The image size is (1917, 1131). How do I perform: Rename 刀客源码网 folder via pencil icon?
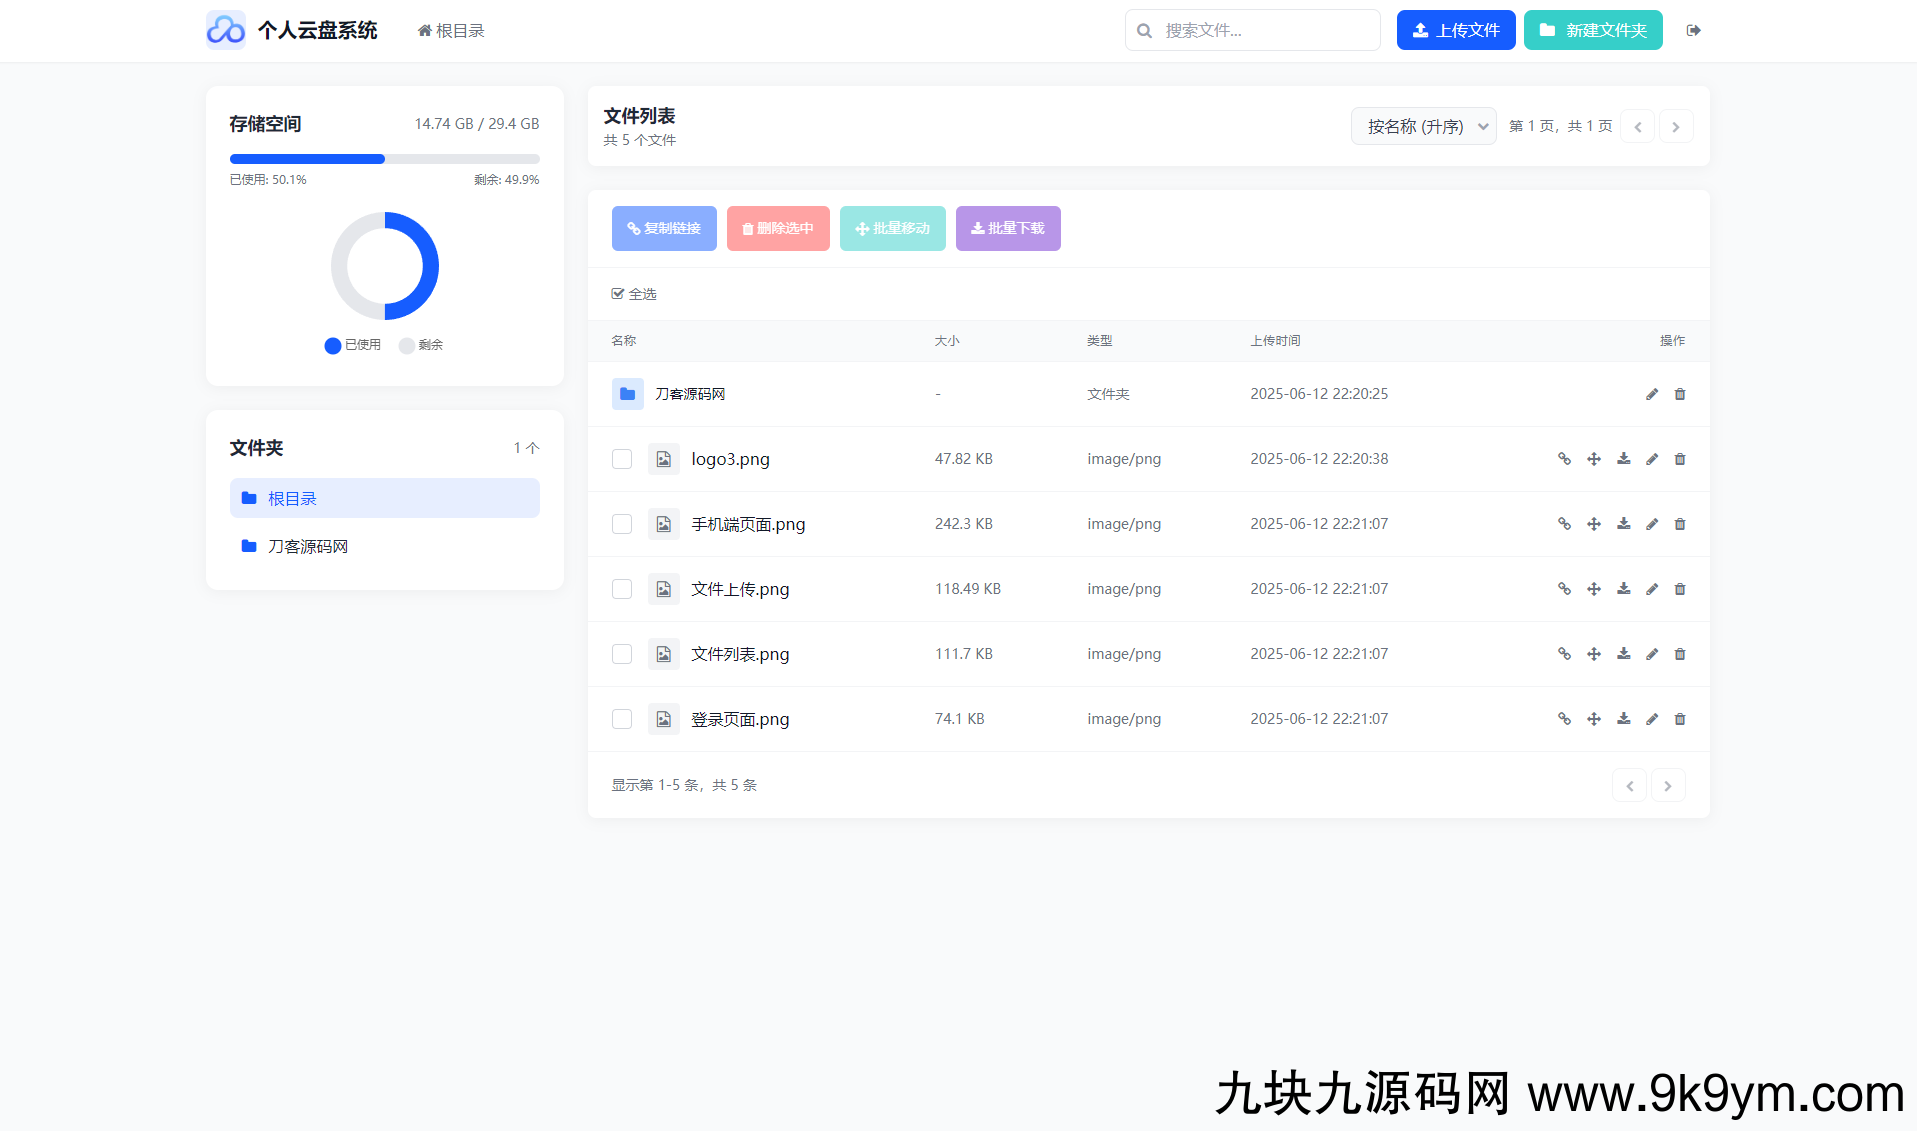[x=1651, y=394]
